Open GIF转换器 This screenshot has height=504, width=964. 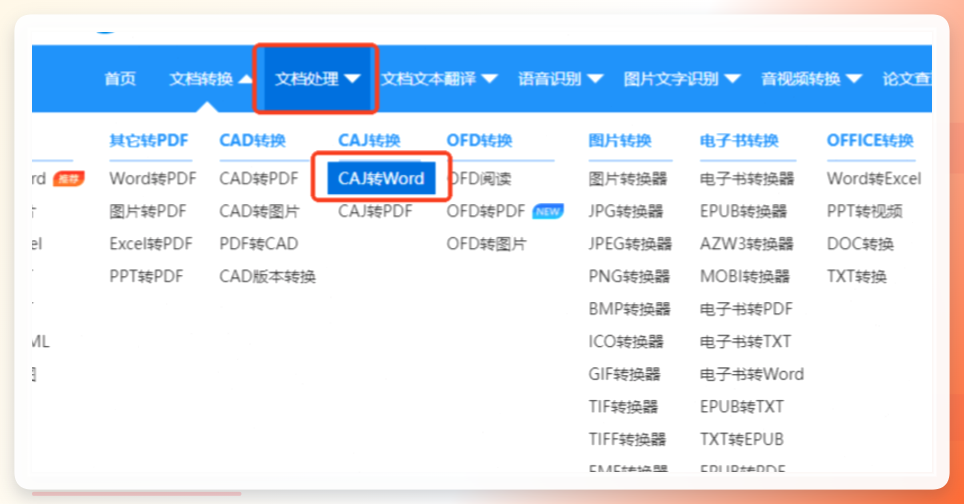(625, 374)
